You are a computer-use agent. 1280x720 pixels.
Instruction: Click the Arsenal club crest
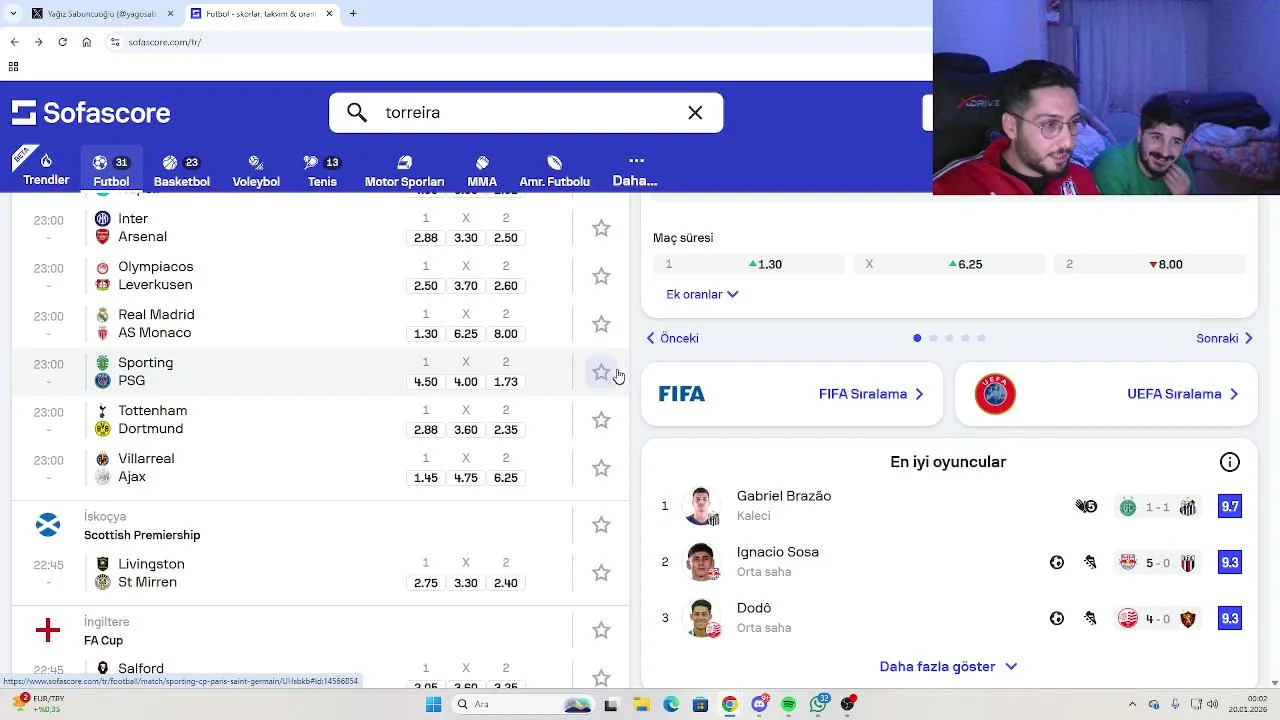pyautogui.click(x=102, y=237)
